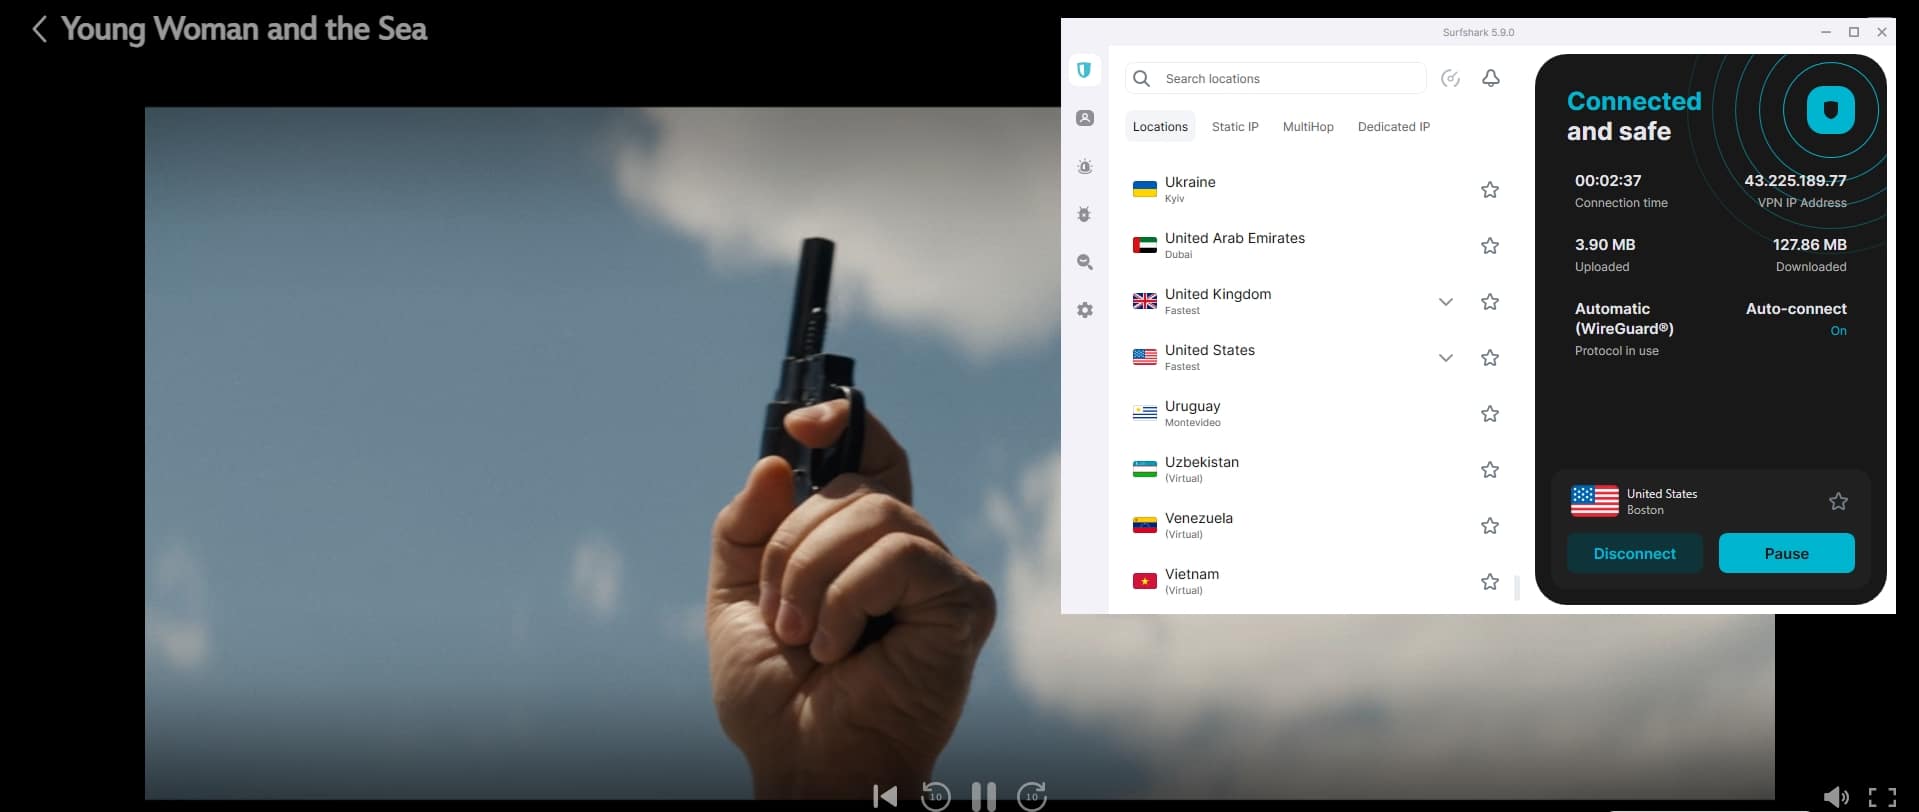This screenshot has width=1919, height=812.
Task: Open the notifications bell
Action: 1491,78
